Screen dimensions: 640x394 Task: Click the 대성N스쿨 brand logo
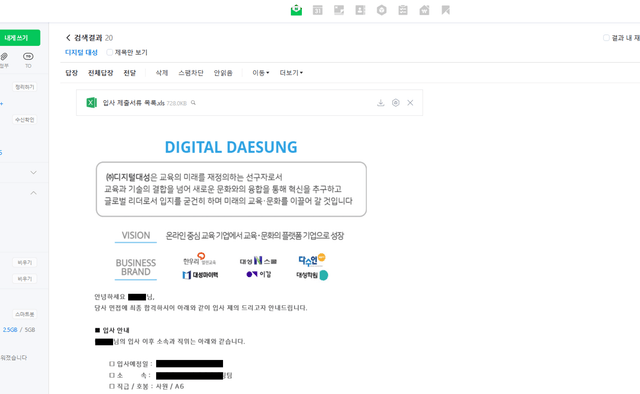(258, 260)
